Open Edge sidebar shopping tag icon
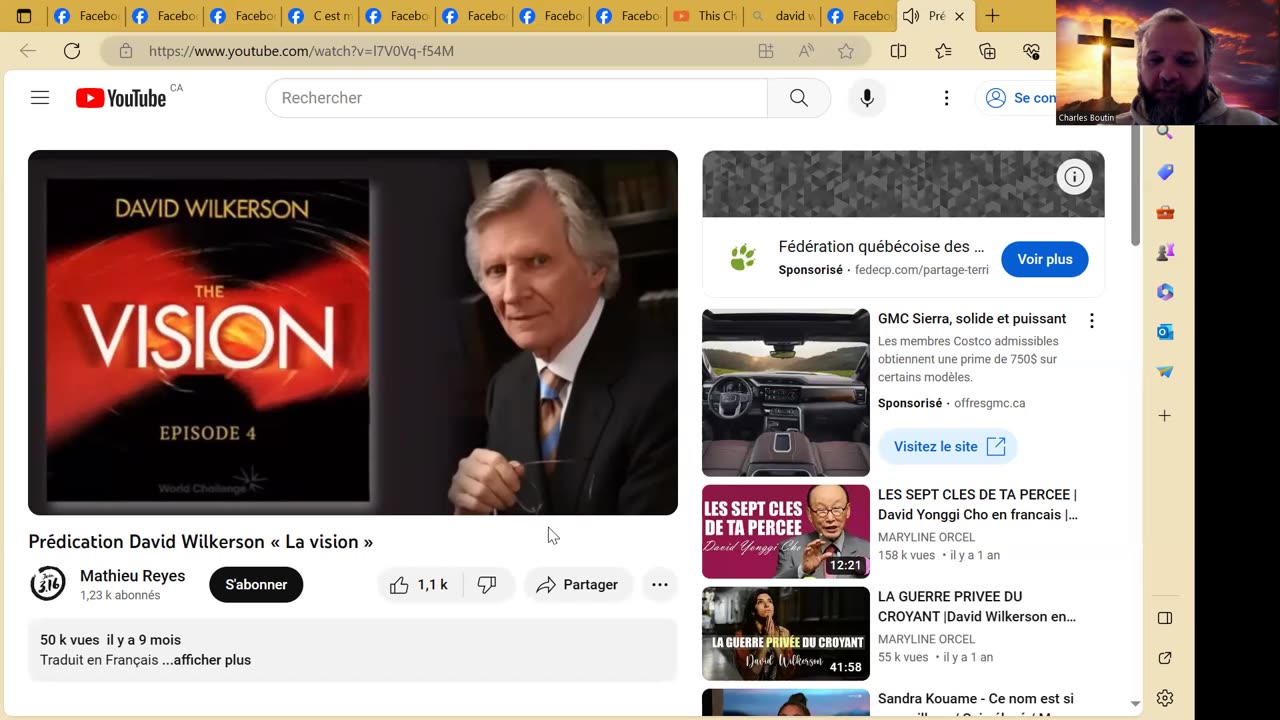Screen dimensions: 1280x720 (1165, 172)
